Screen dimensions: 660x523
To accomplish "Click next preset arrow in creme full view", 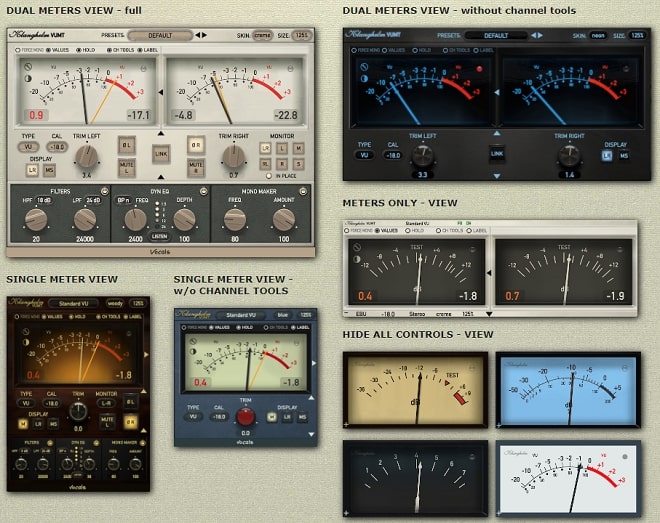I will (x=205, y=35).
